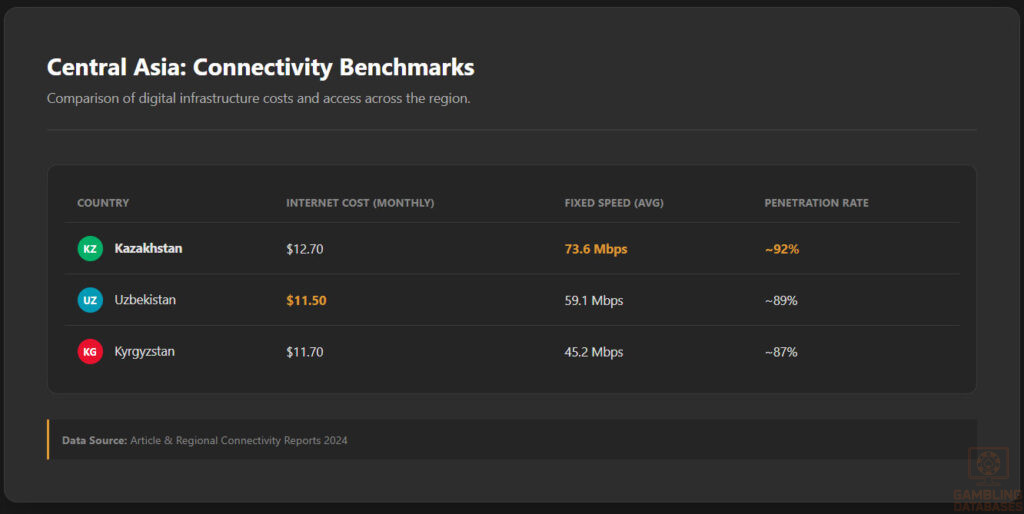The width and height of the screenshot is (1024, 514).
Task: Click the green KZ country badge
Action: [x=90, y=249]
